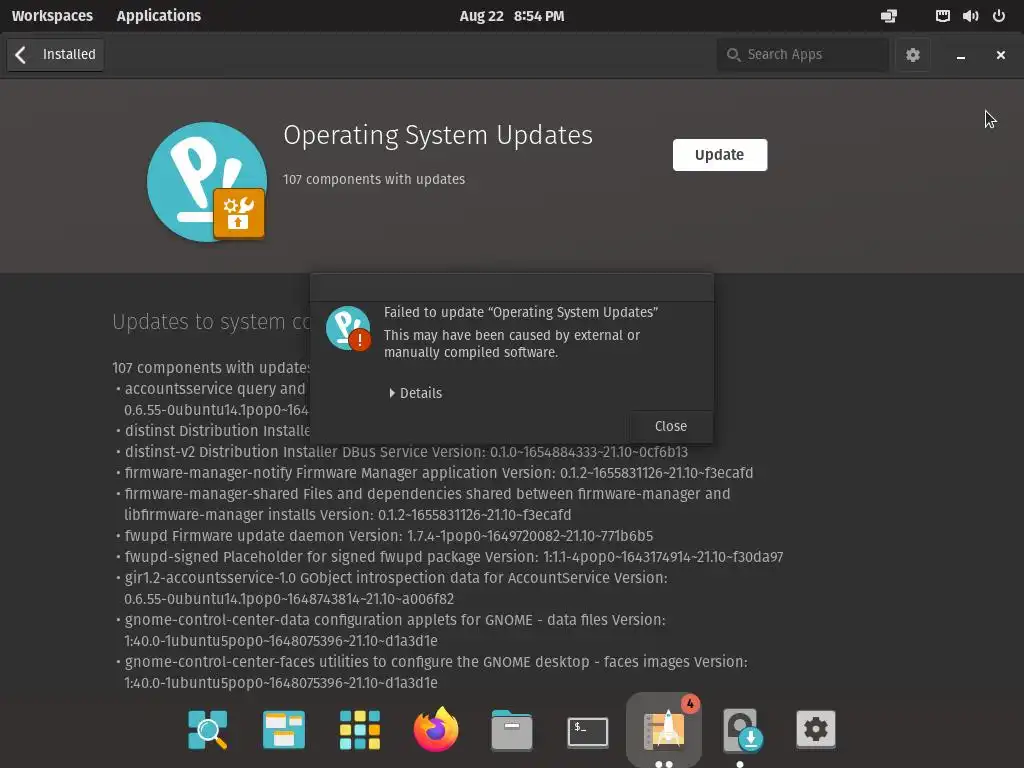Launch the search magnifier dock icon

click(x=208, y=729)
